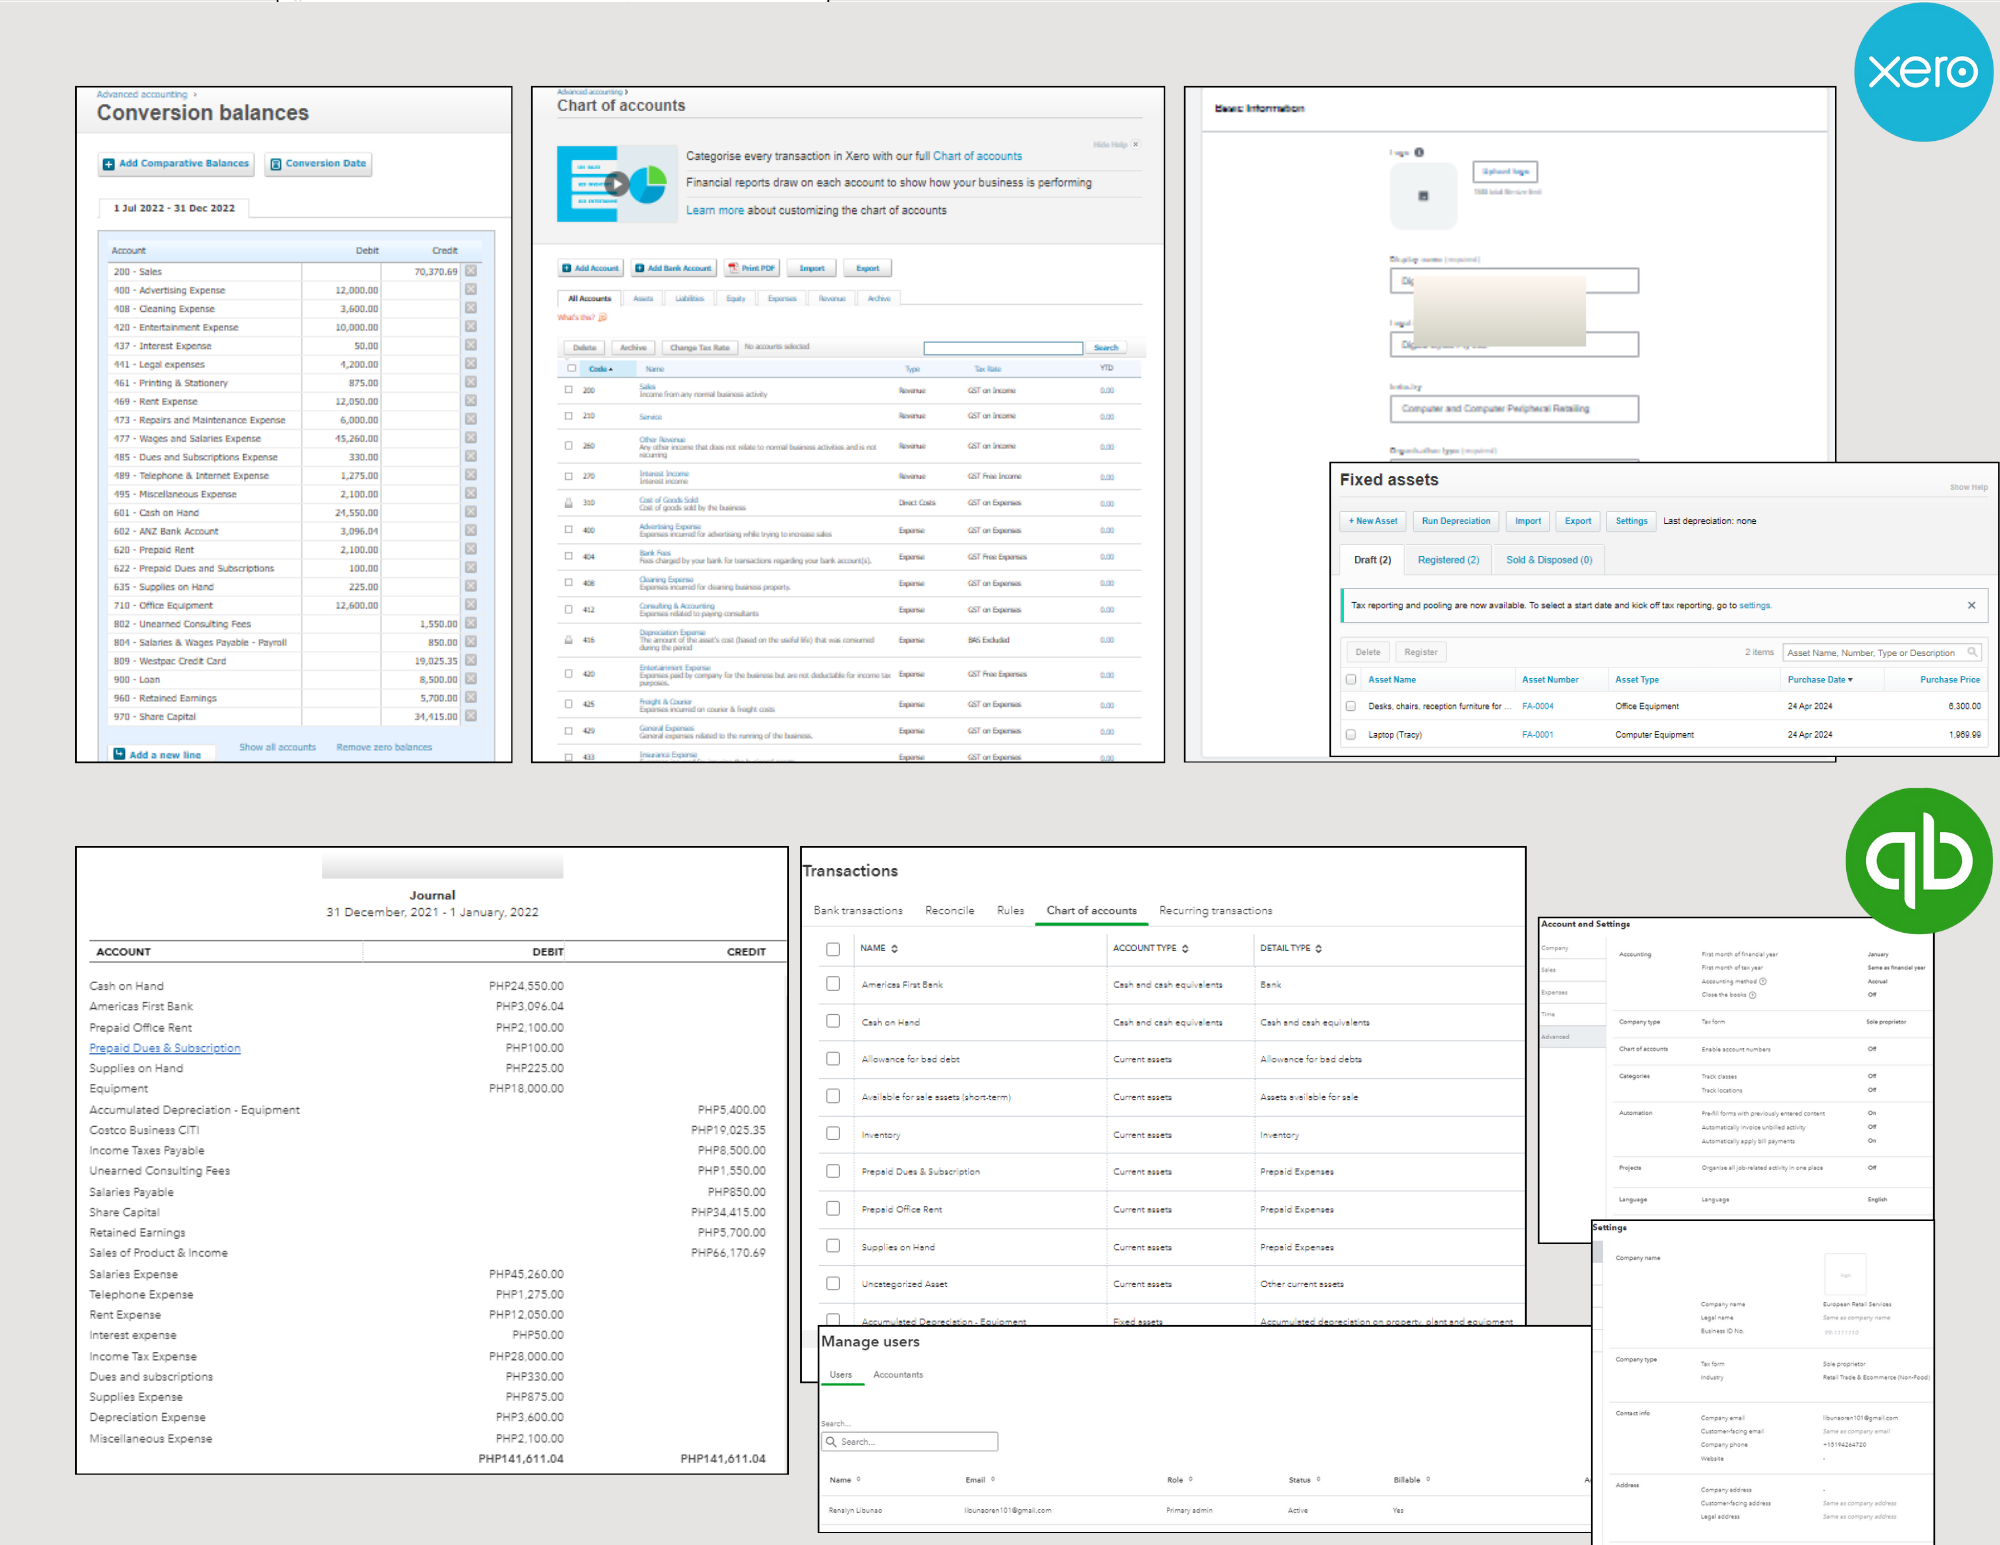Tick the Desks, chairs asset checkbox
This screenshot has width=2000, height=1545.
click(1351, 706)
